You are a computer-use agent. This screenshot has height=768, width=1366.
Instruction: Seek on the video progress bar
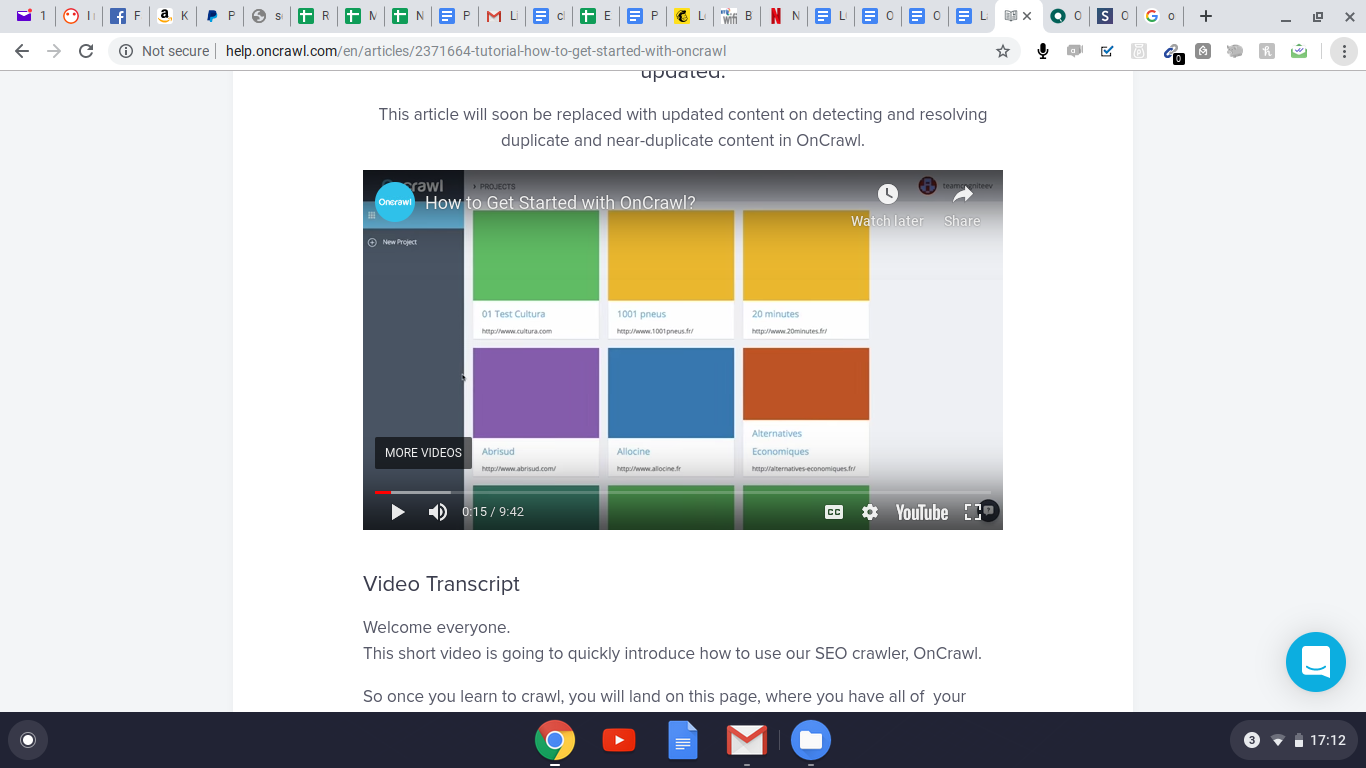click(x=682, y=492)
